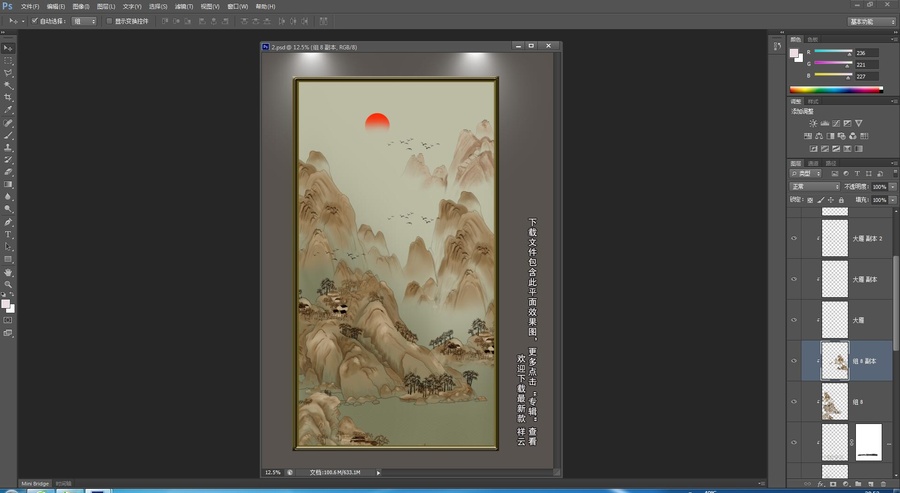900x493 pixels.
Task: Switch to the 通道 tab
Action: tap(813, 164)
